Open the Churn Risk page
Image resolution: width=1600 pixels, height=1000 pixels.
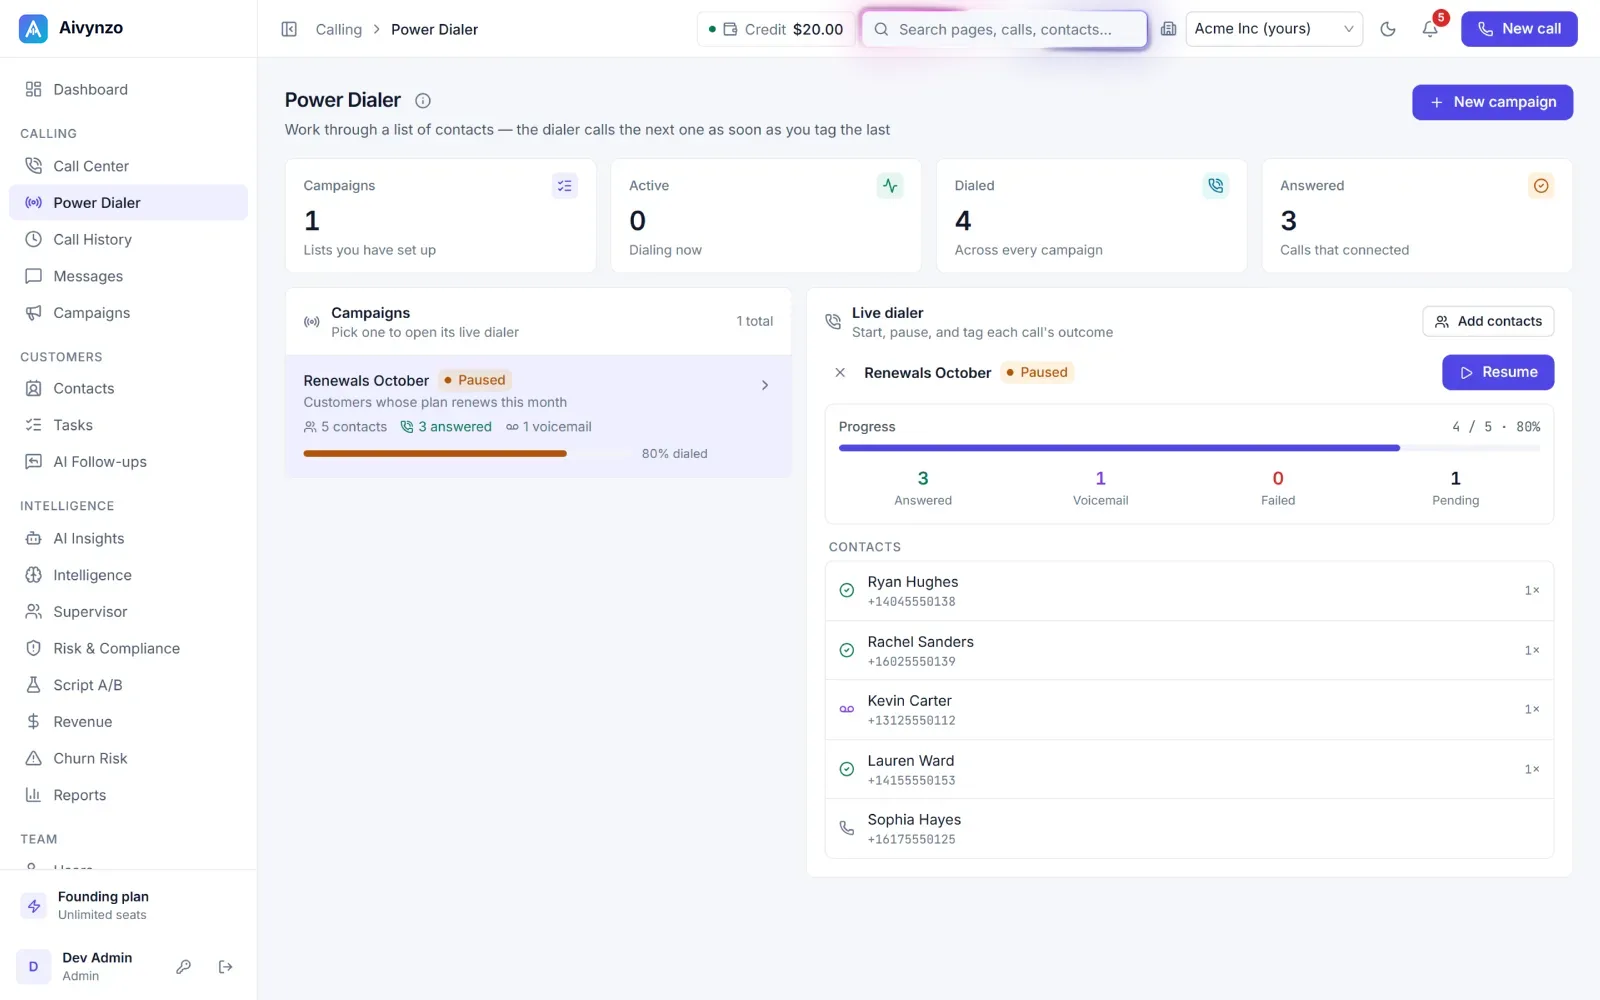pyautogui.click(x=128, y=758)
